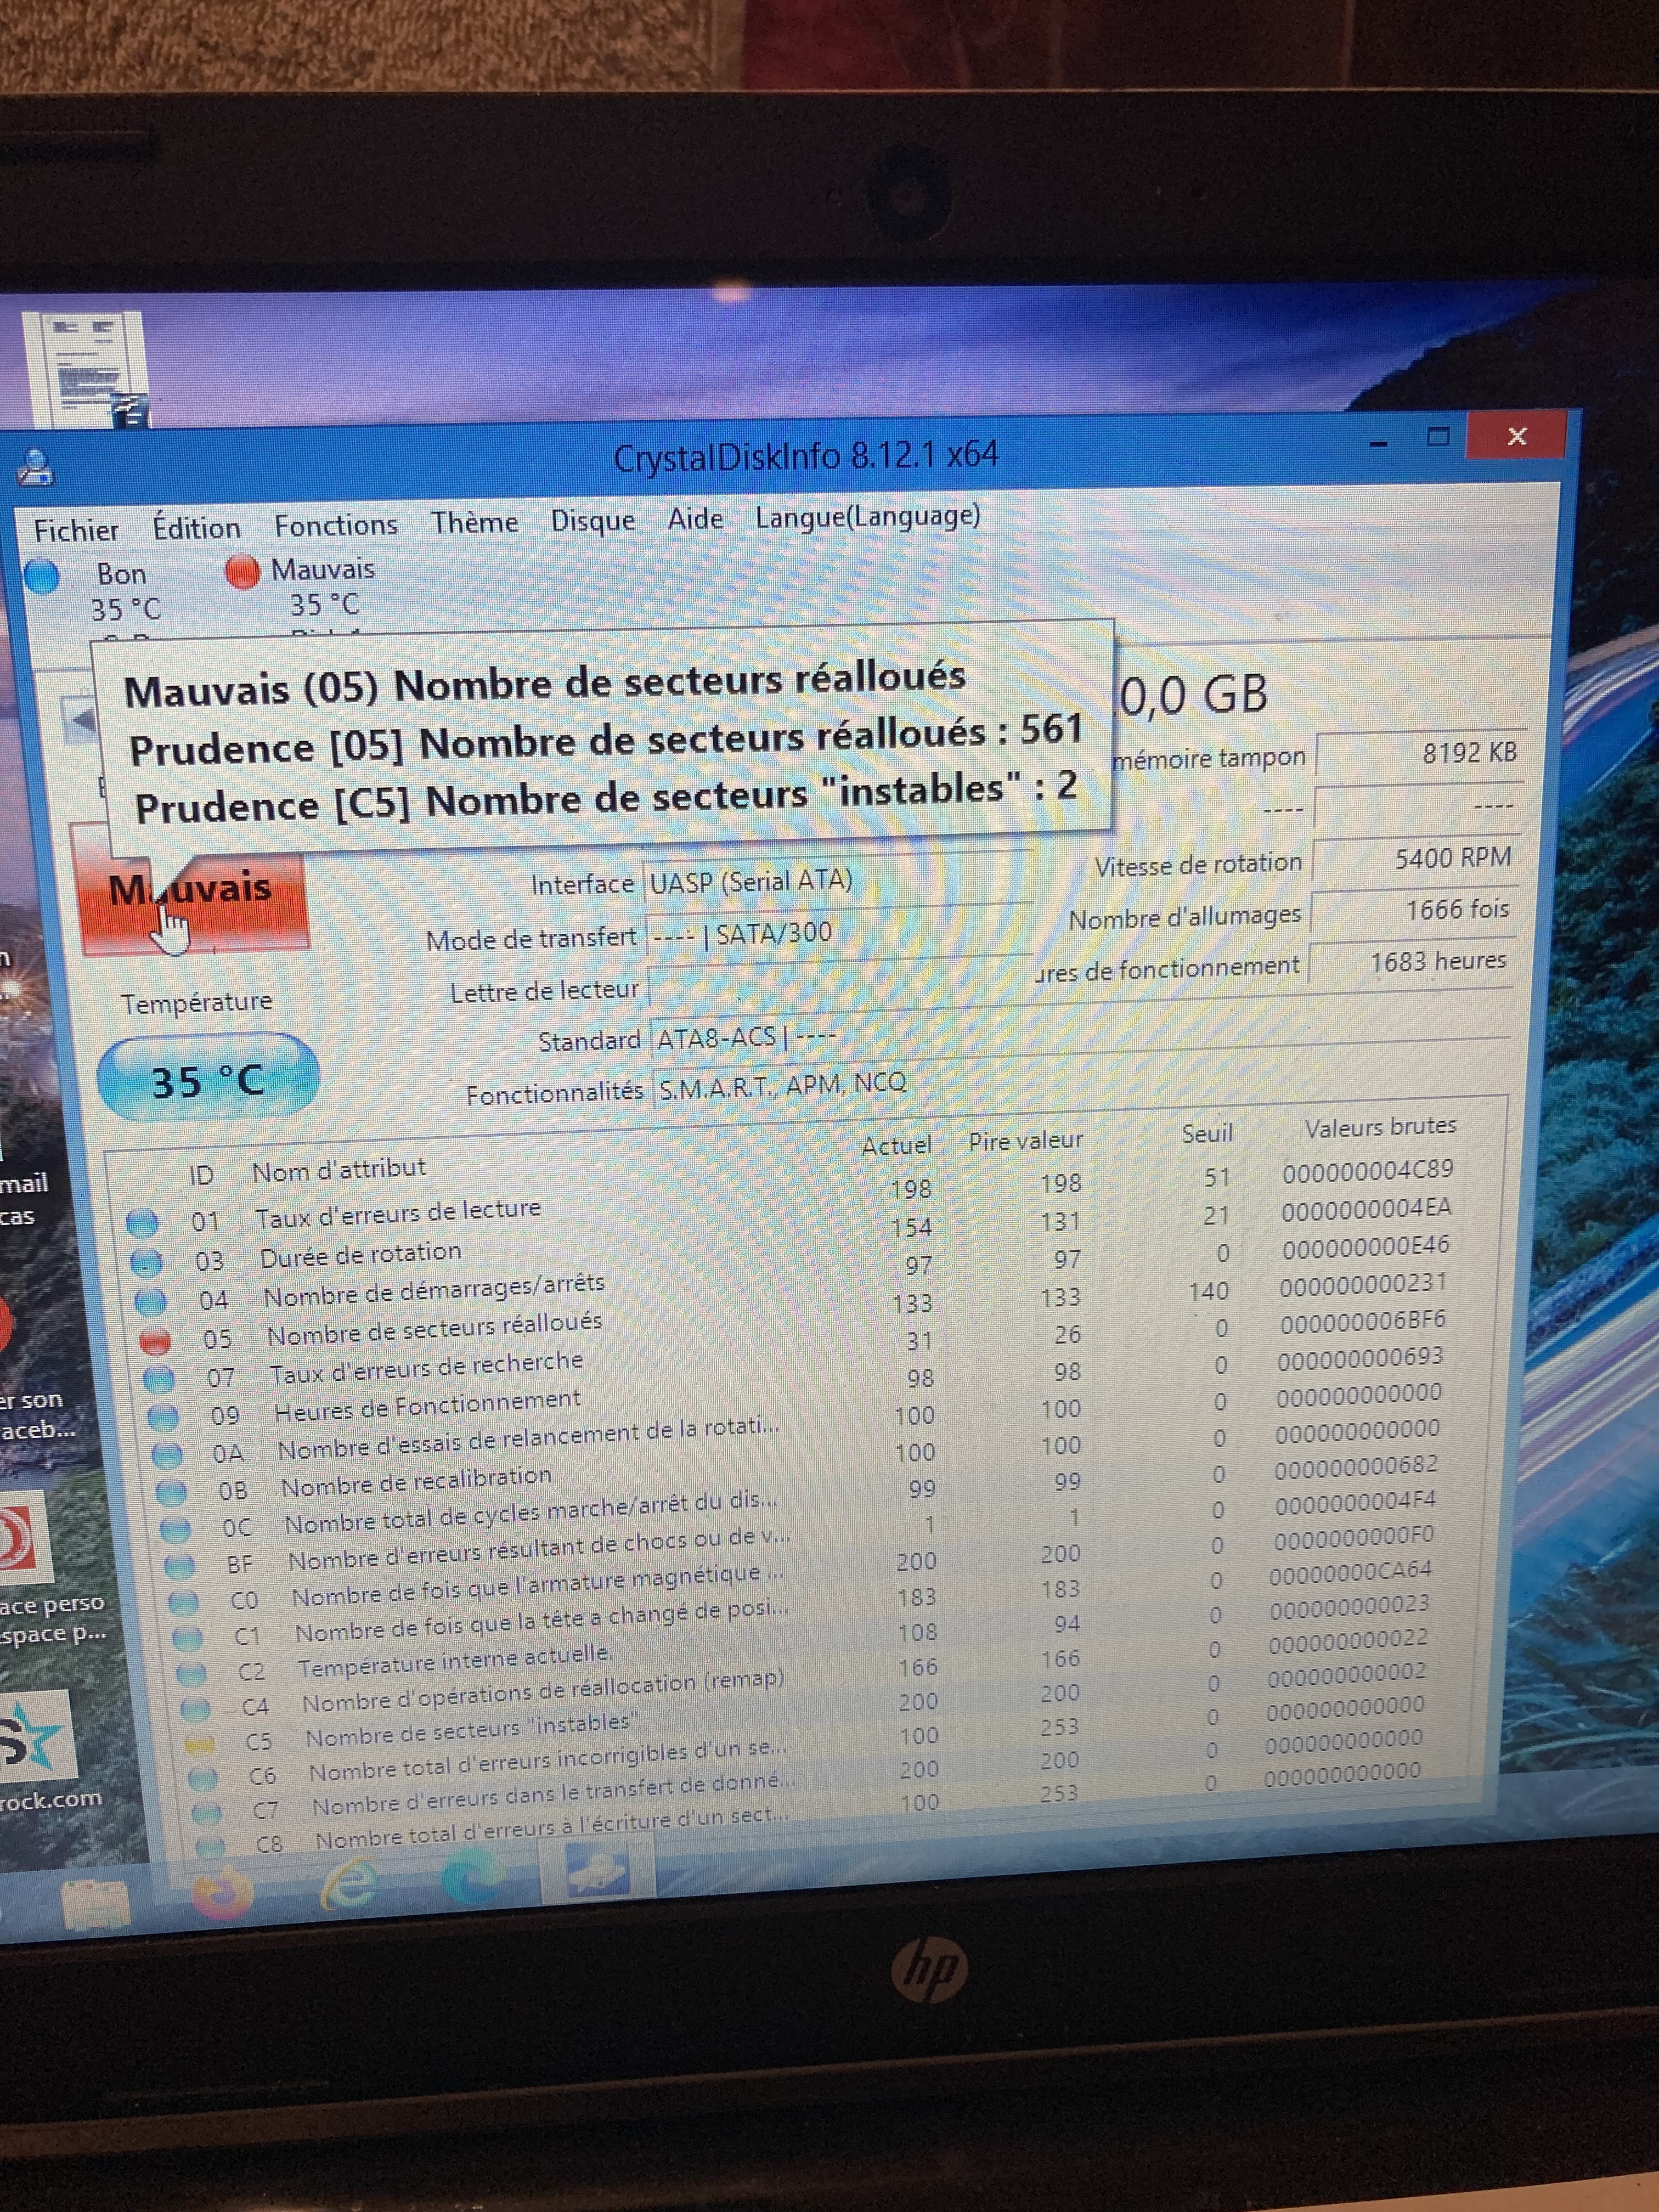Click the status icon of attribute C0

click(183, 1602)
